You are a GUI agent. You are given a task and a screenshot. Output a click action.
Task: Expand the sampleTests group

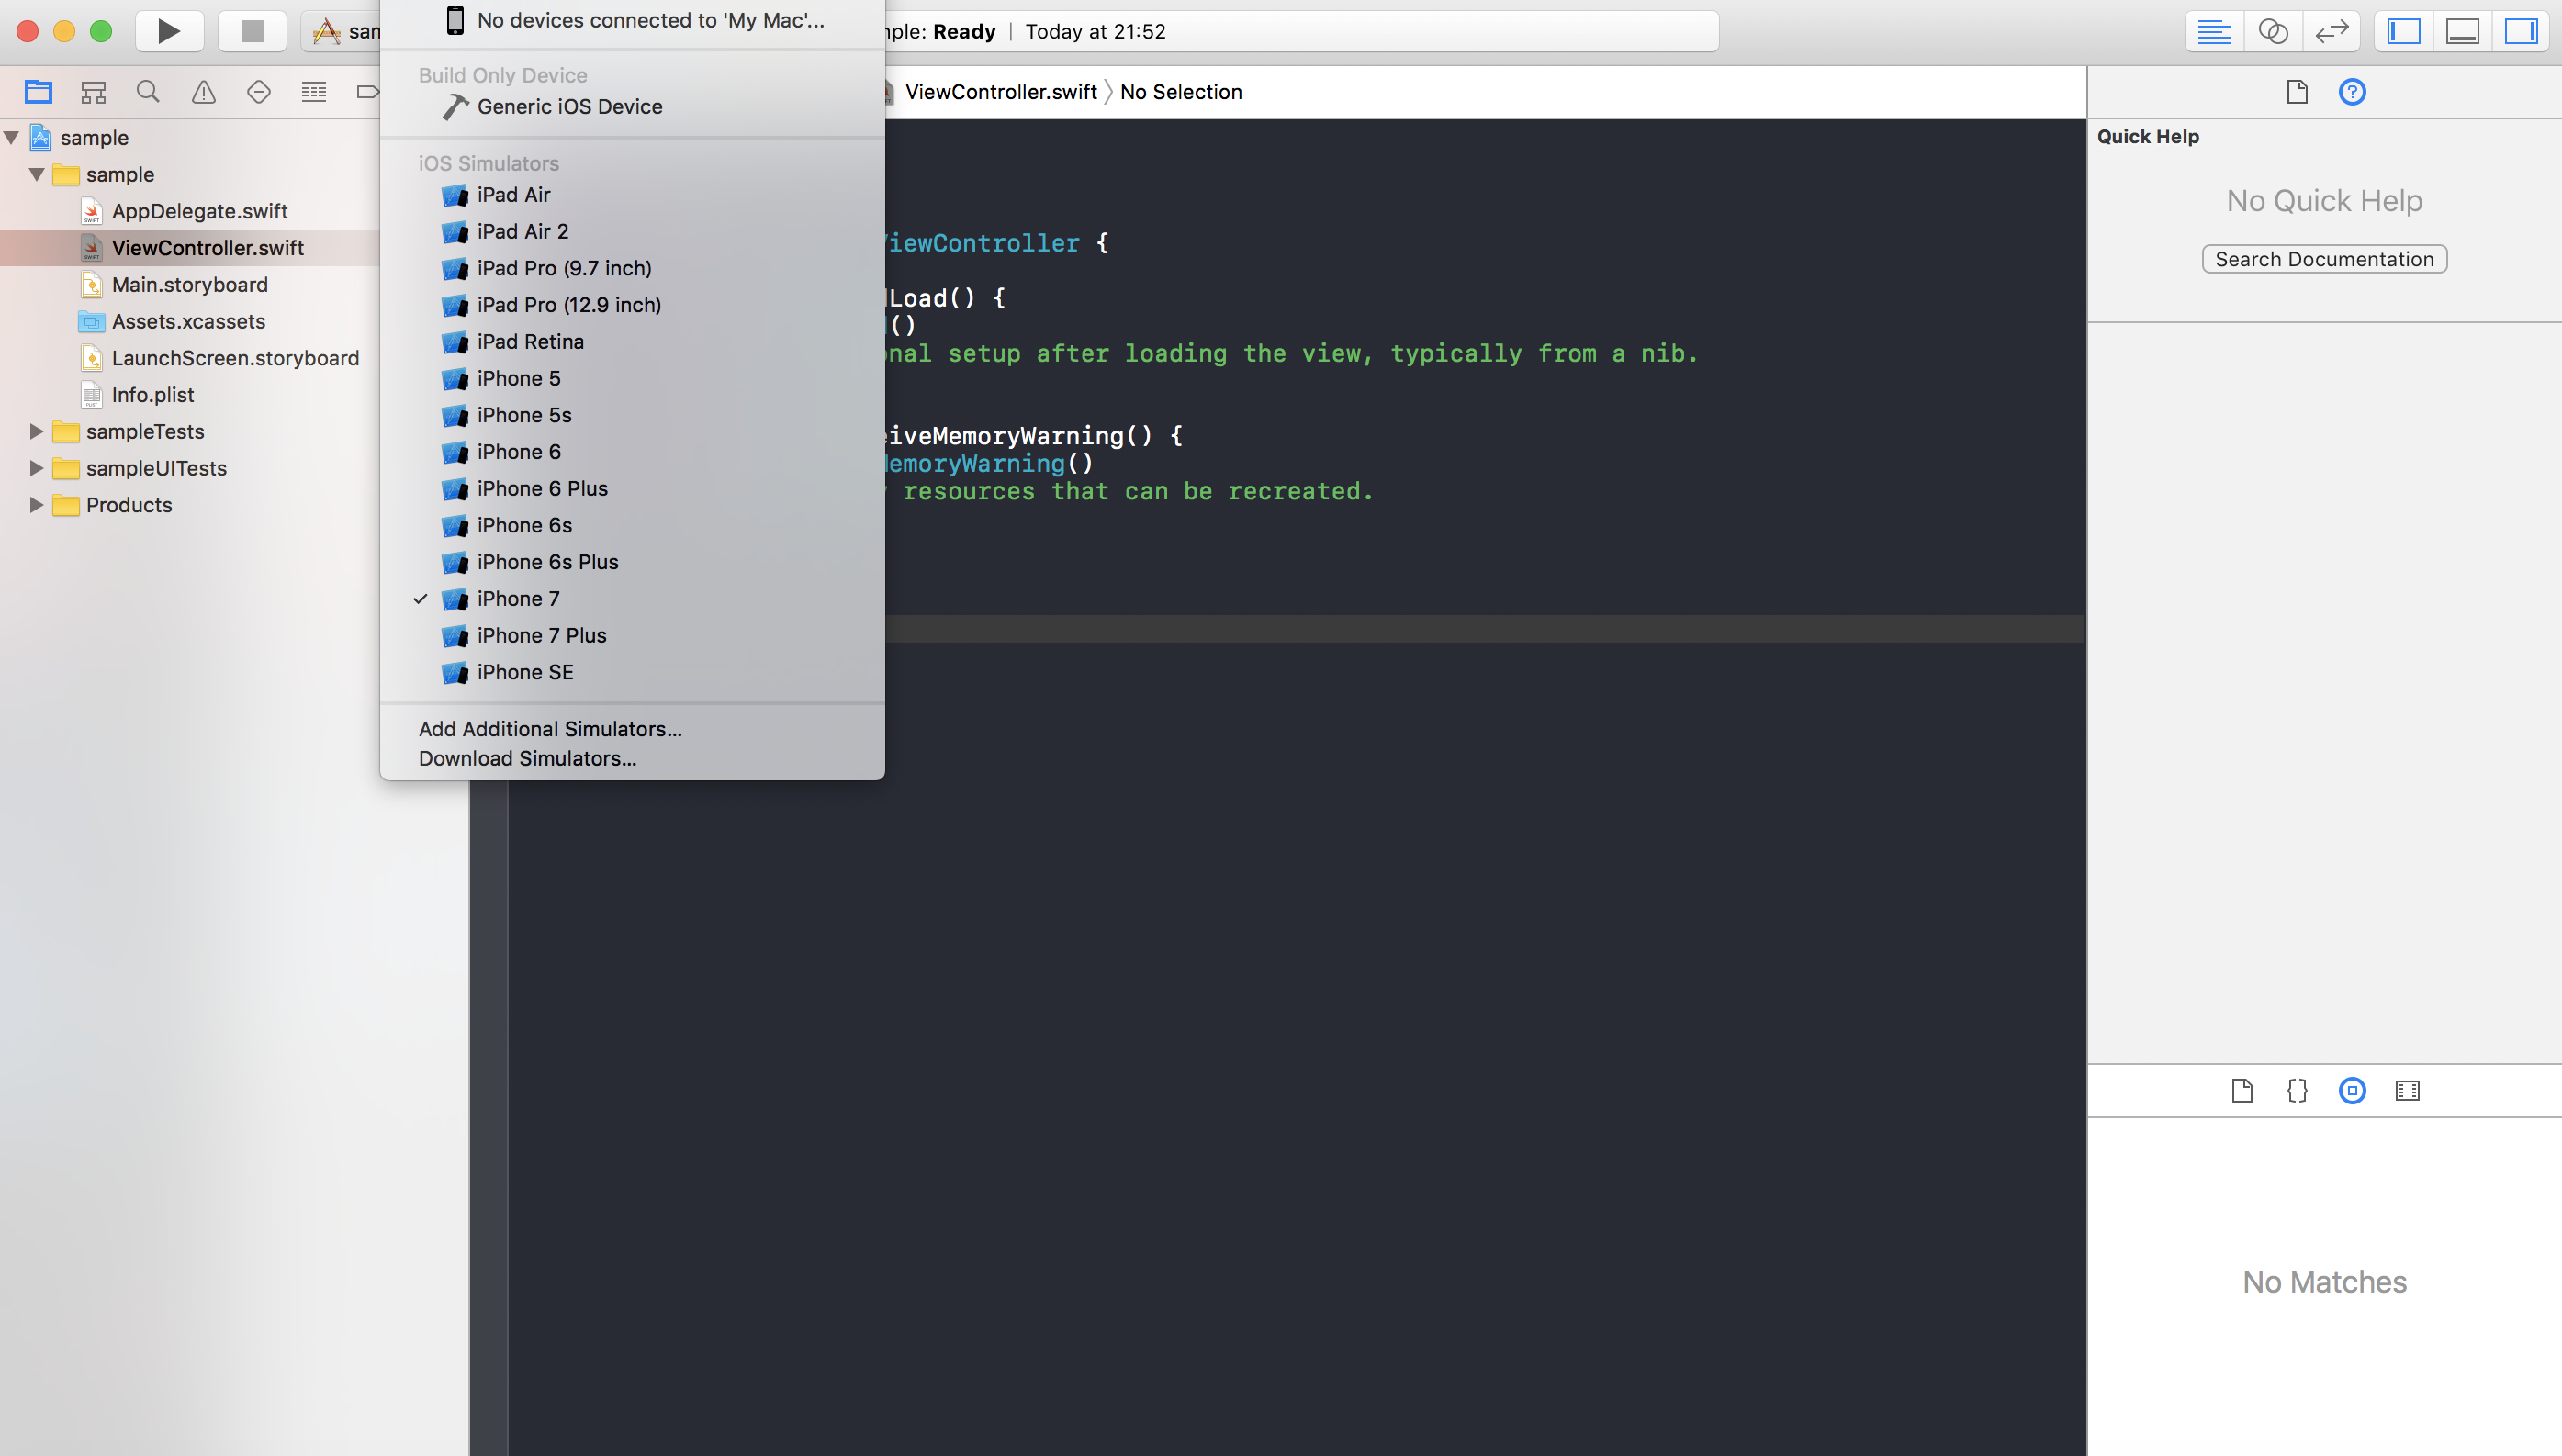pos(36,431)
